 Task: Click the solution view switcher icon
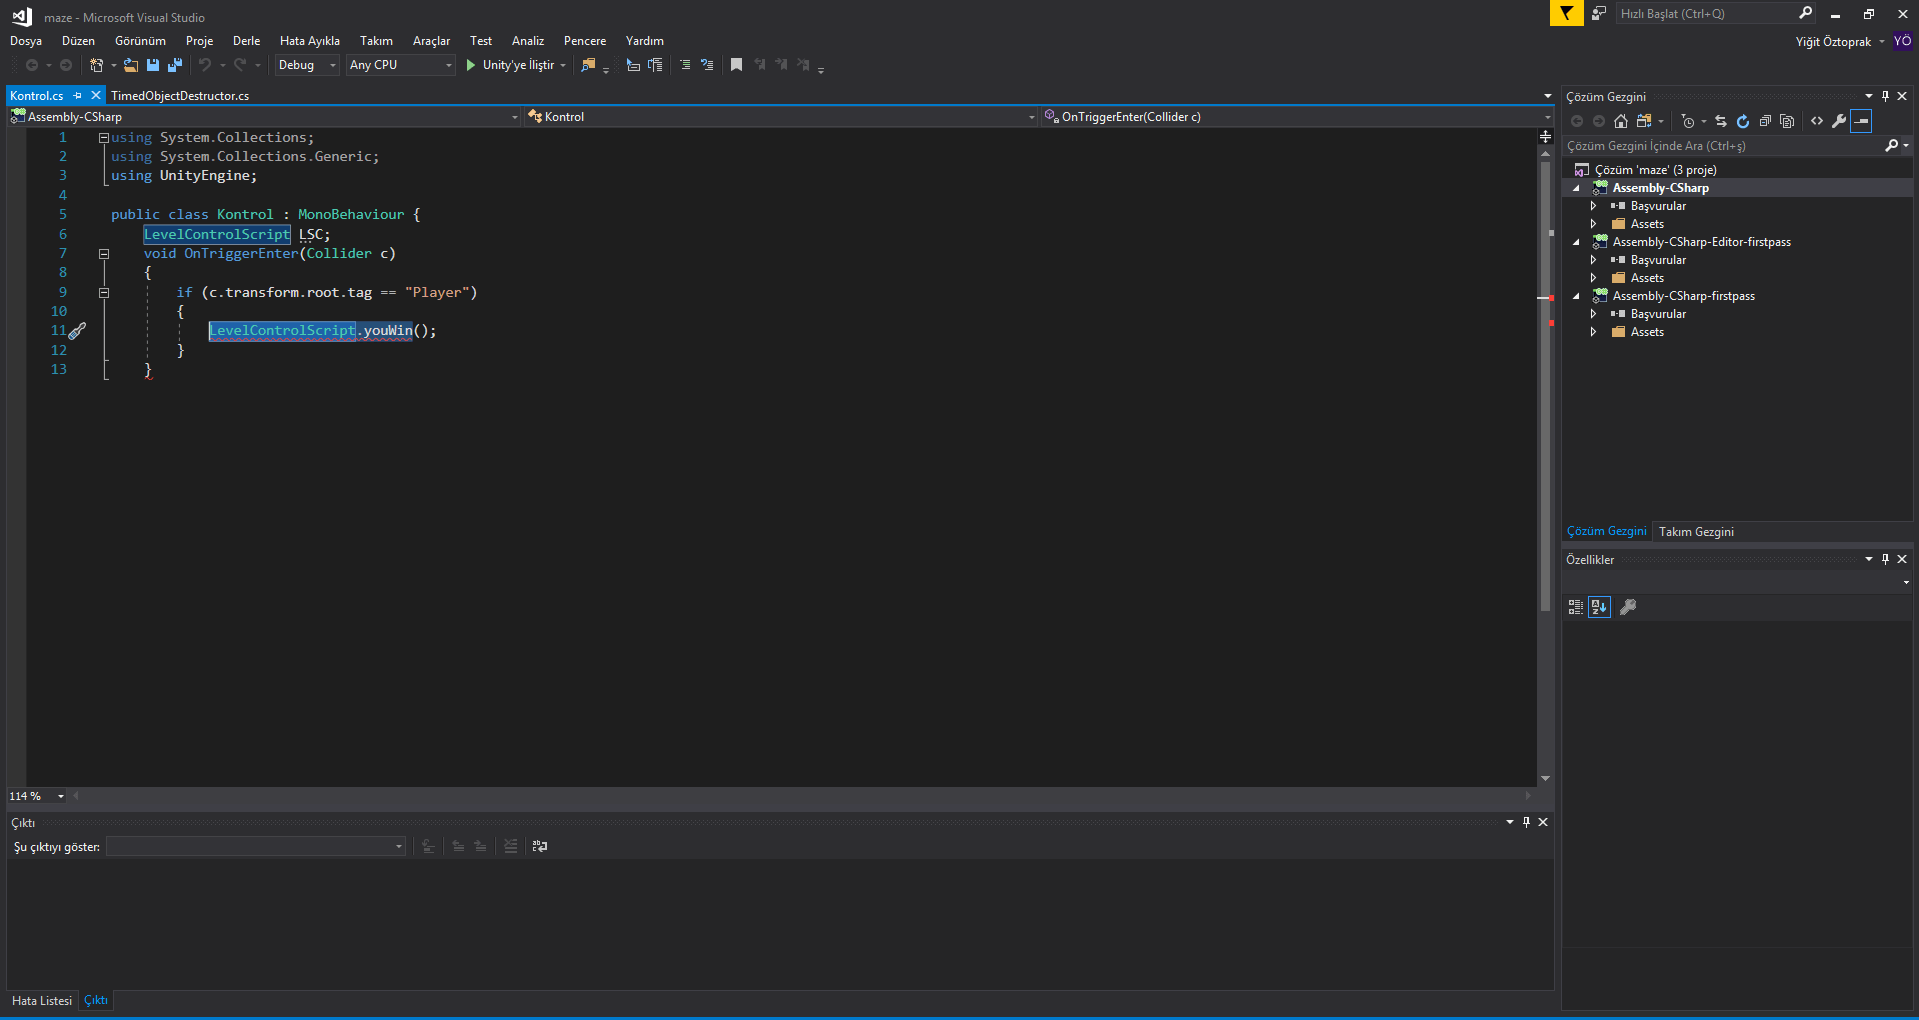point(1644,121)
